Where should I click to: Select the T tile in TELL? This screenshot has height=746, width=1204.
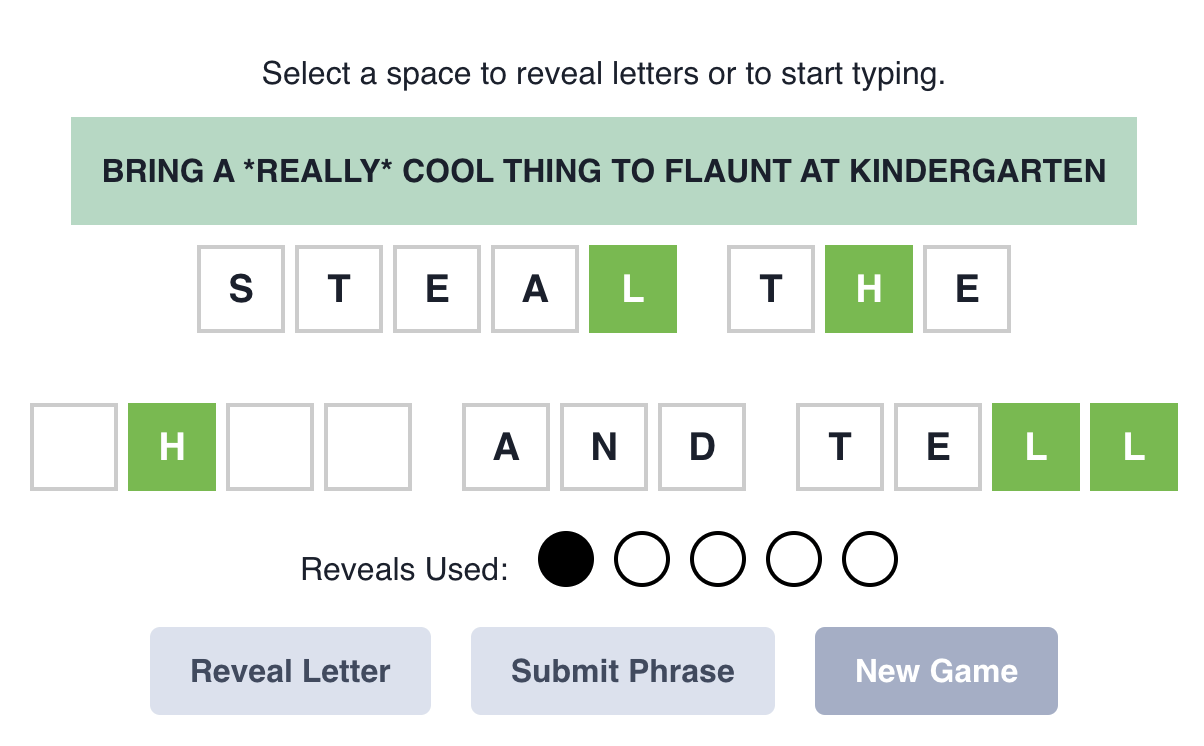[x=839, y=446]
